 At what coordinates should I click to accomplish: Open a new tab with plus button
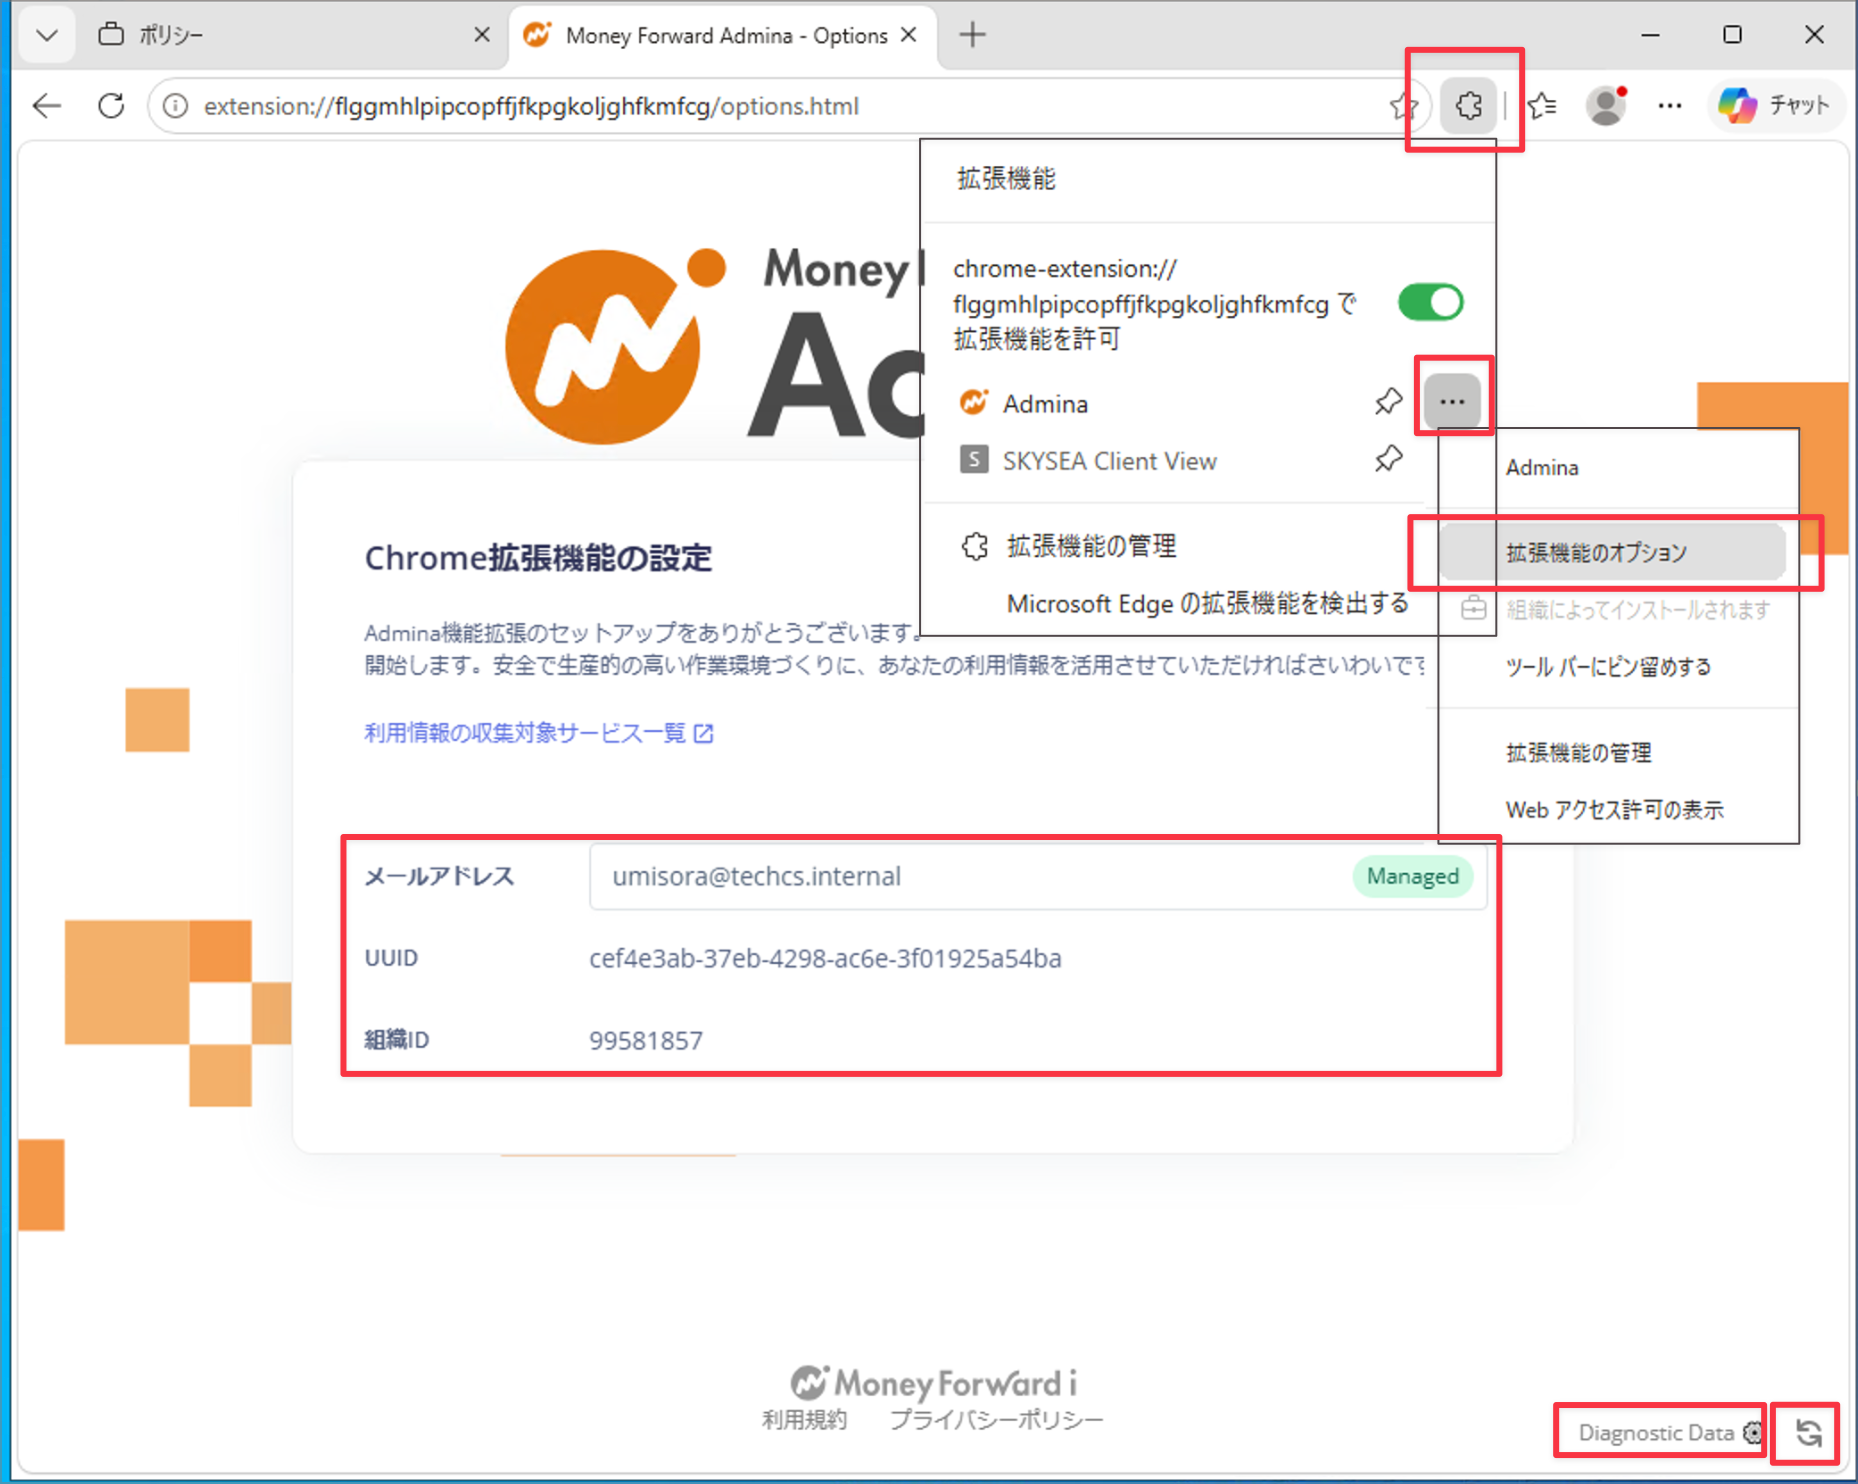(x=972, y=35)
